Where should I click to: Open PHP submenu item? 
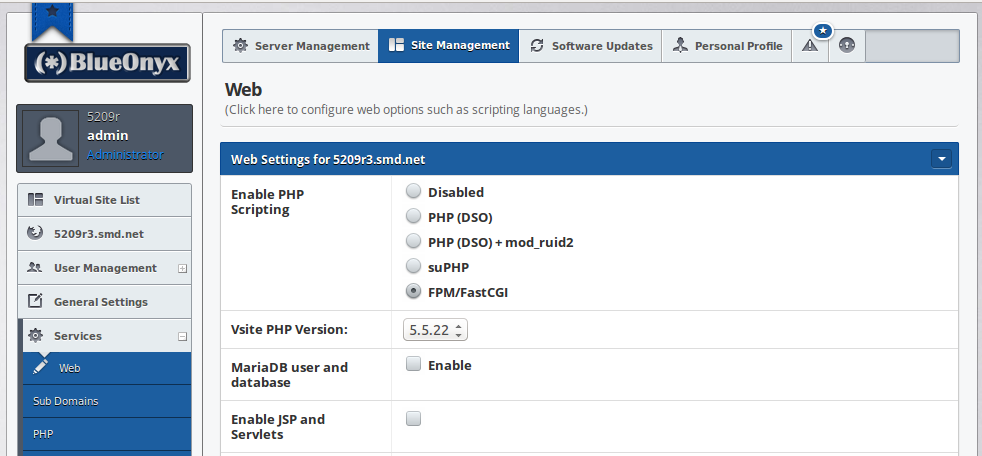[x=107, y=434]
